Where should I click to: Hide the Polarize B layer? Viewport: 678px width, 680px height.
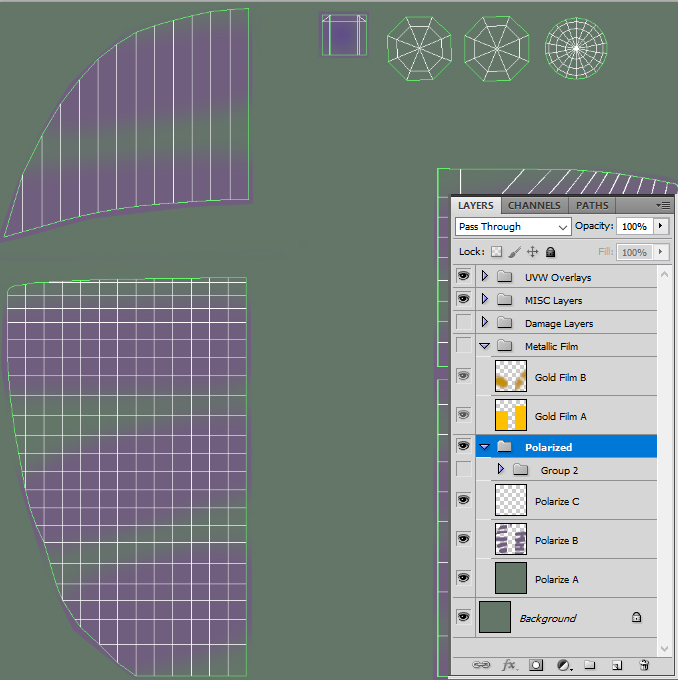463,539
